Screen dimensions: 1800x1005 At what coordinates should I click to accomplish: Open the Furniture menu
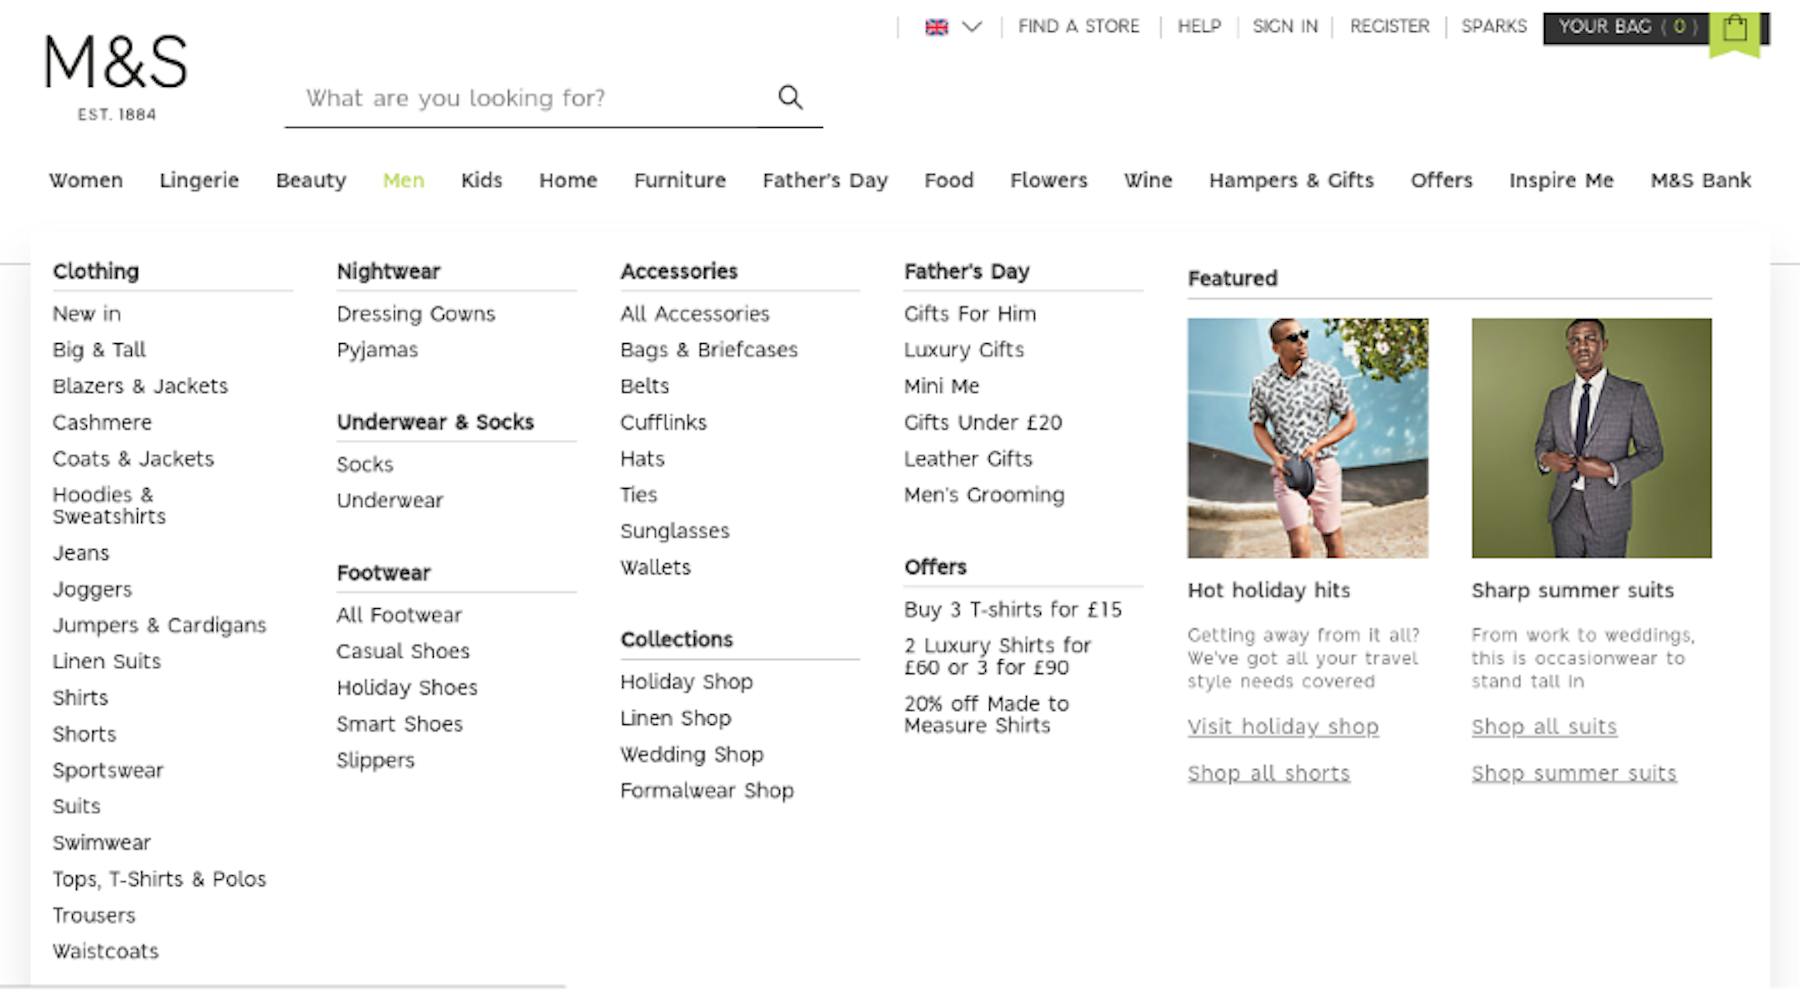click(x=680, y=181)
